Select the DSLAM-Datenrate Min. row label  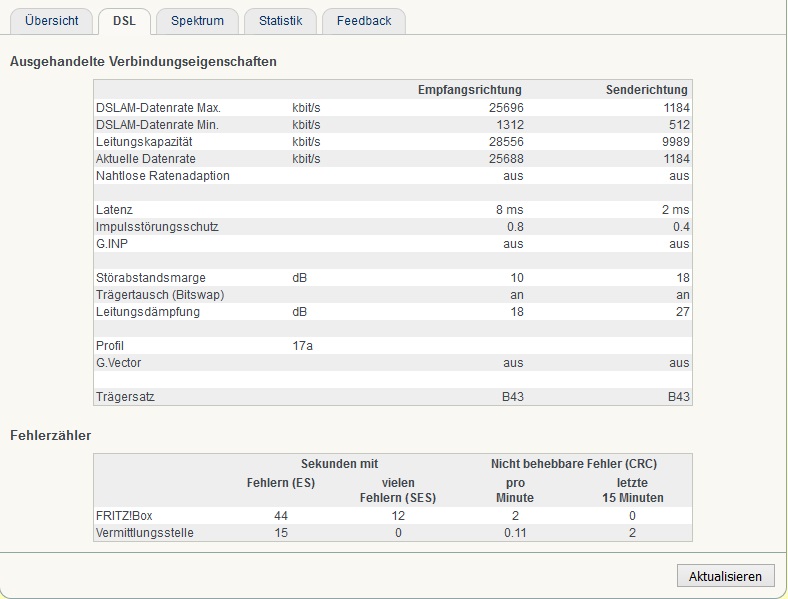(157, 125)
